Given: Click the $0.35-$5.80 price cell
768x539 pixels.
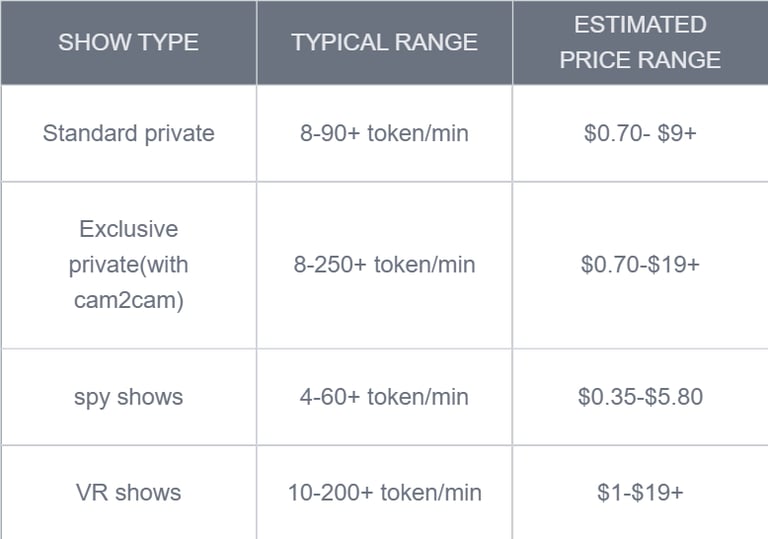Looking at the screenshot, I should click(640, 397).
